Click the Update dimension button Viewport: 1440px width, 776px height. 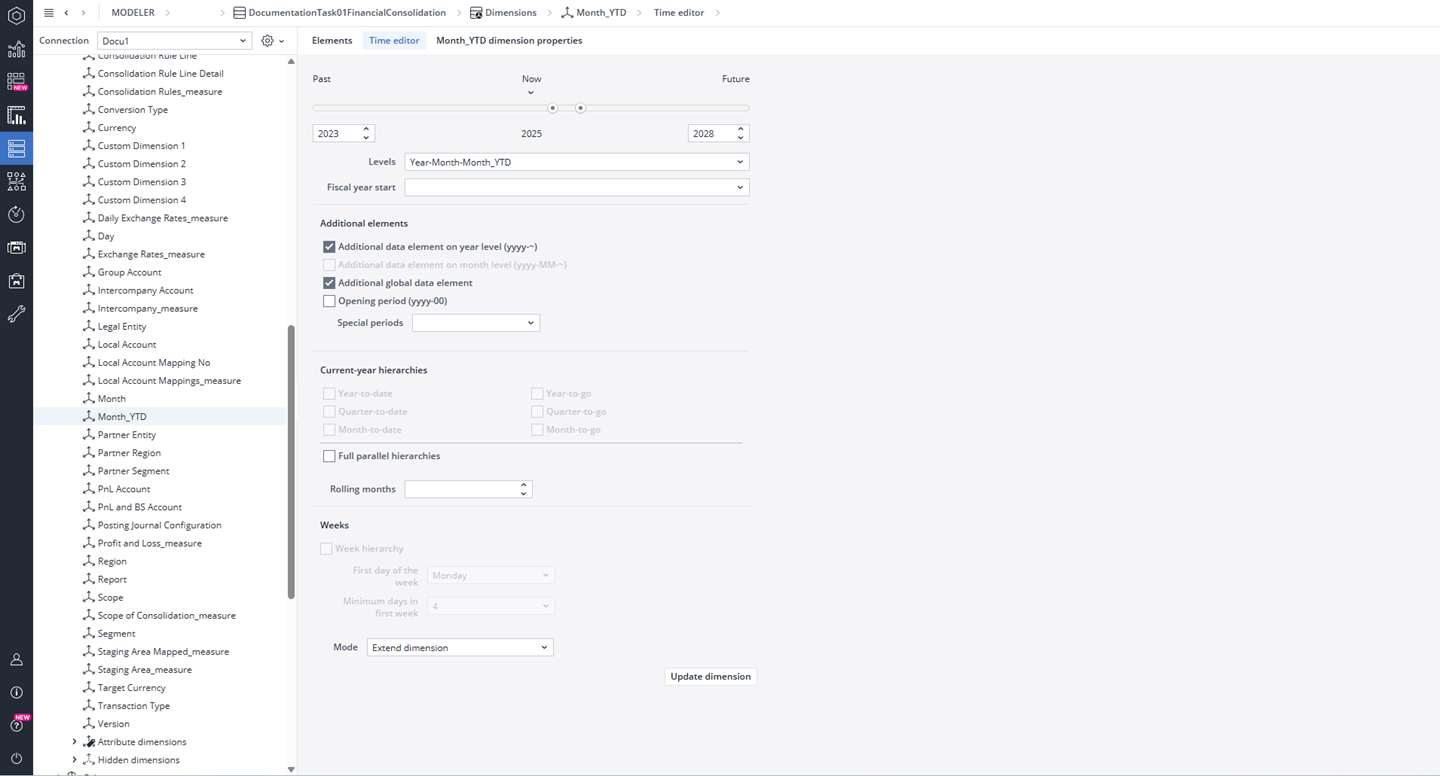(x=710, y=677)
